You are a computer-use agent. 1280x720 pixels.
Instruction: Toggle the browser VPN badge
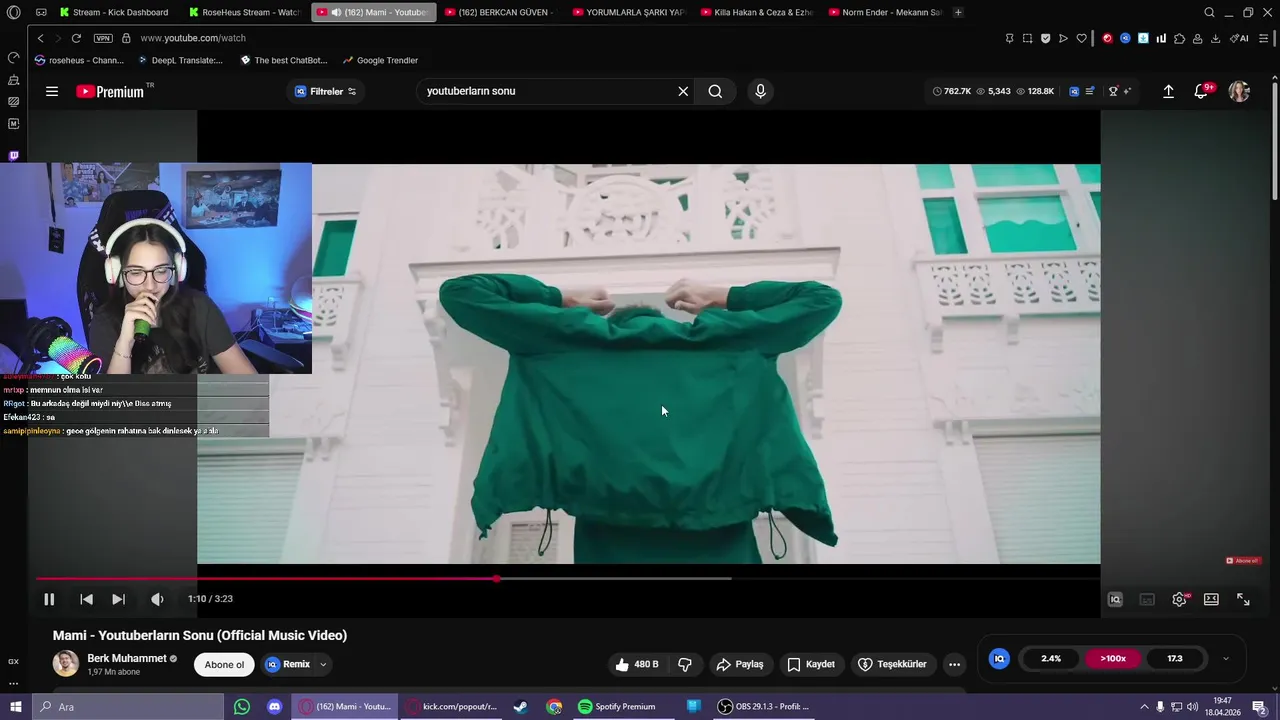pos(103,38)
